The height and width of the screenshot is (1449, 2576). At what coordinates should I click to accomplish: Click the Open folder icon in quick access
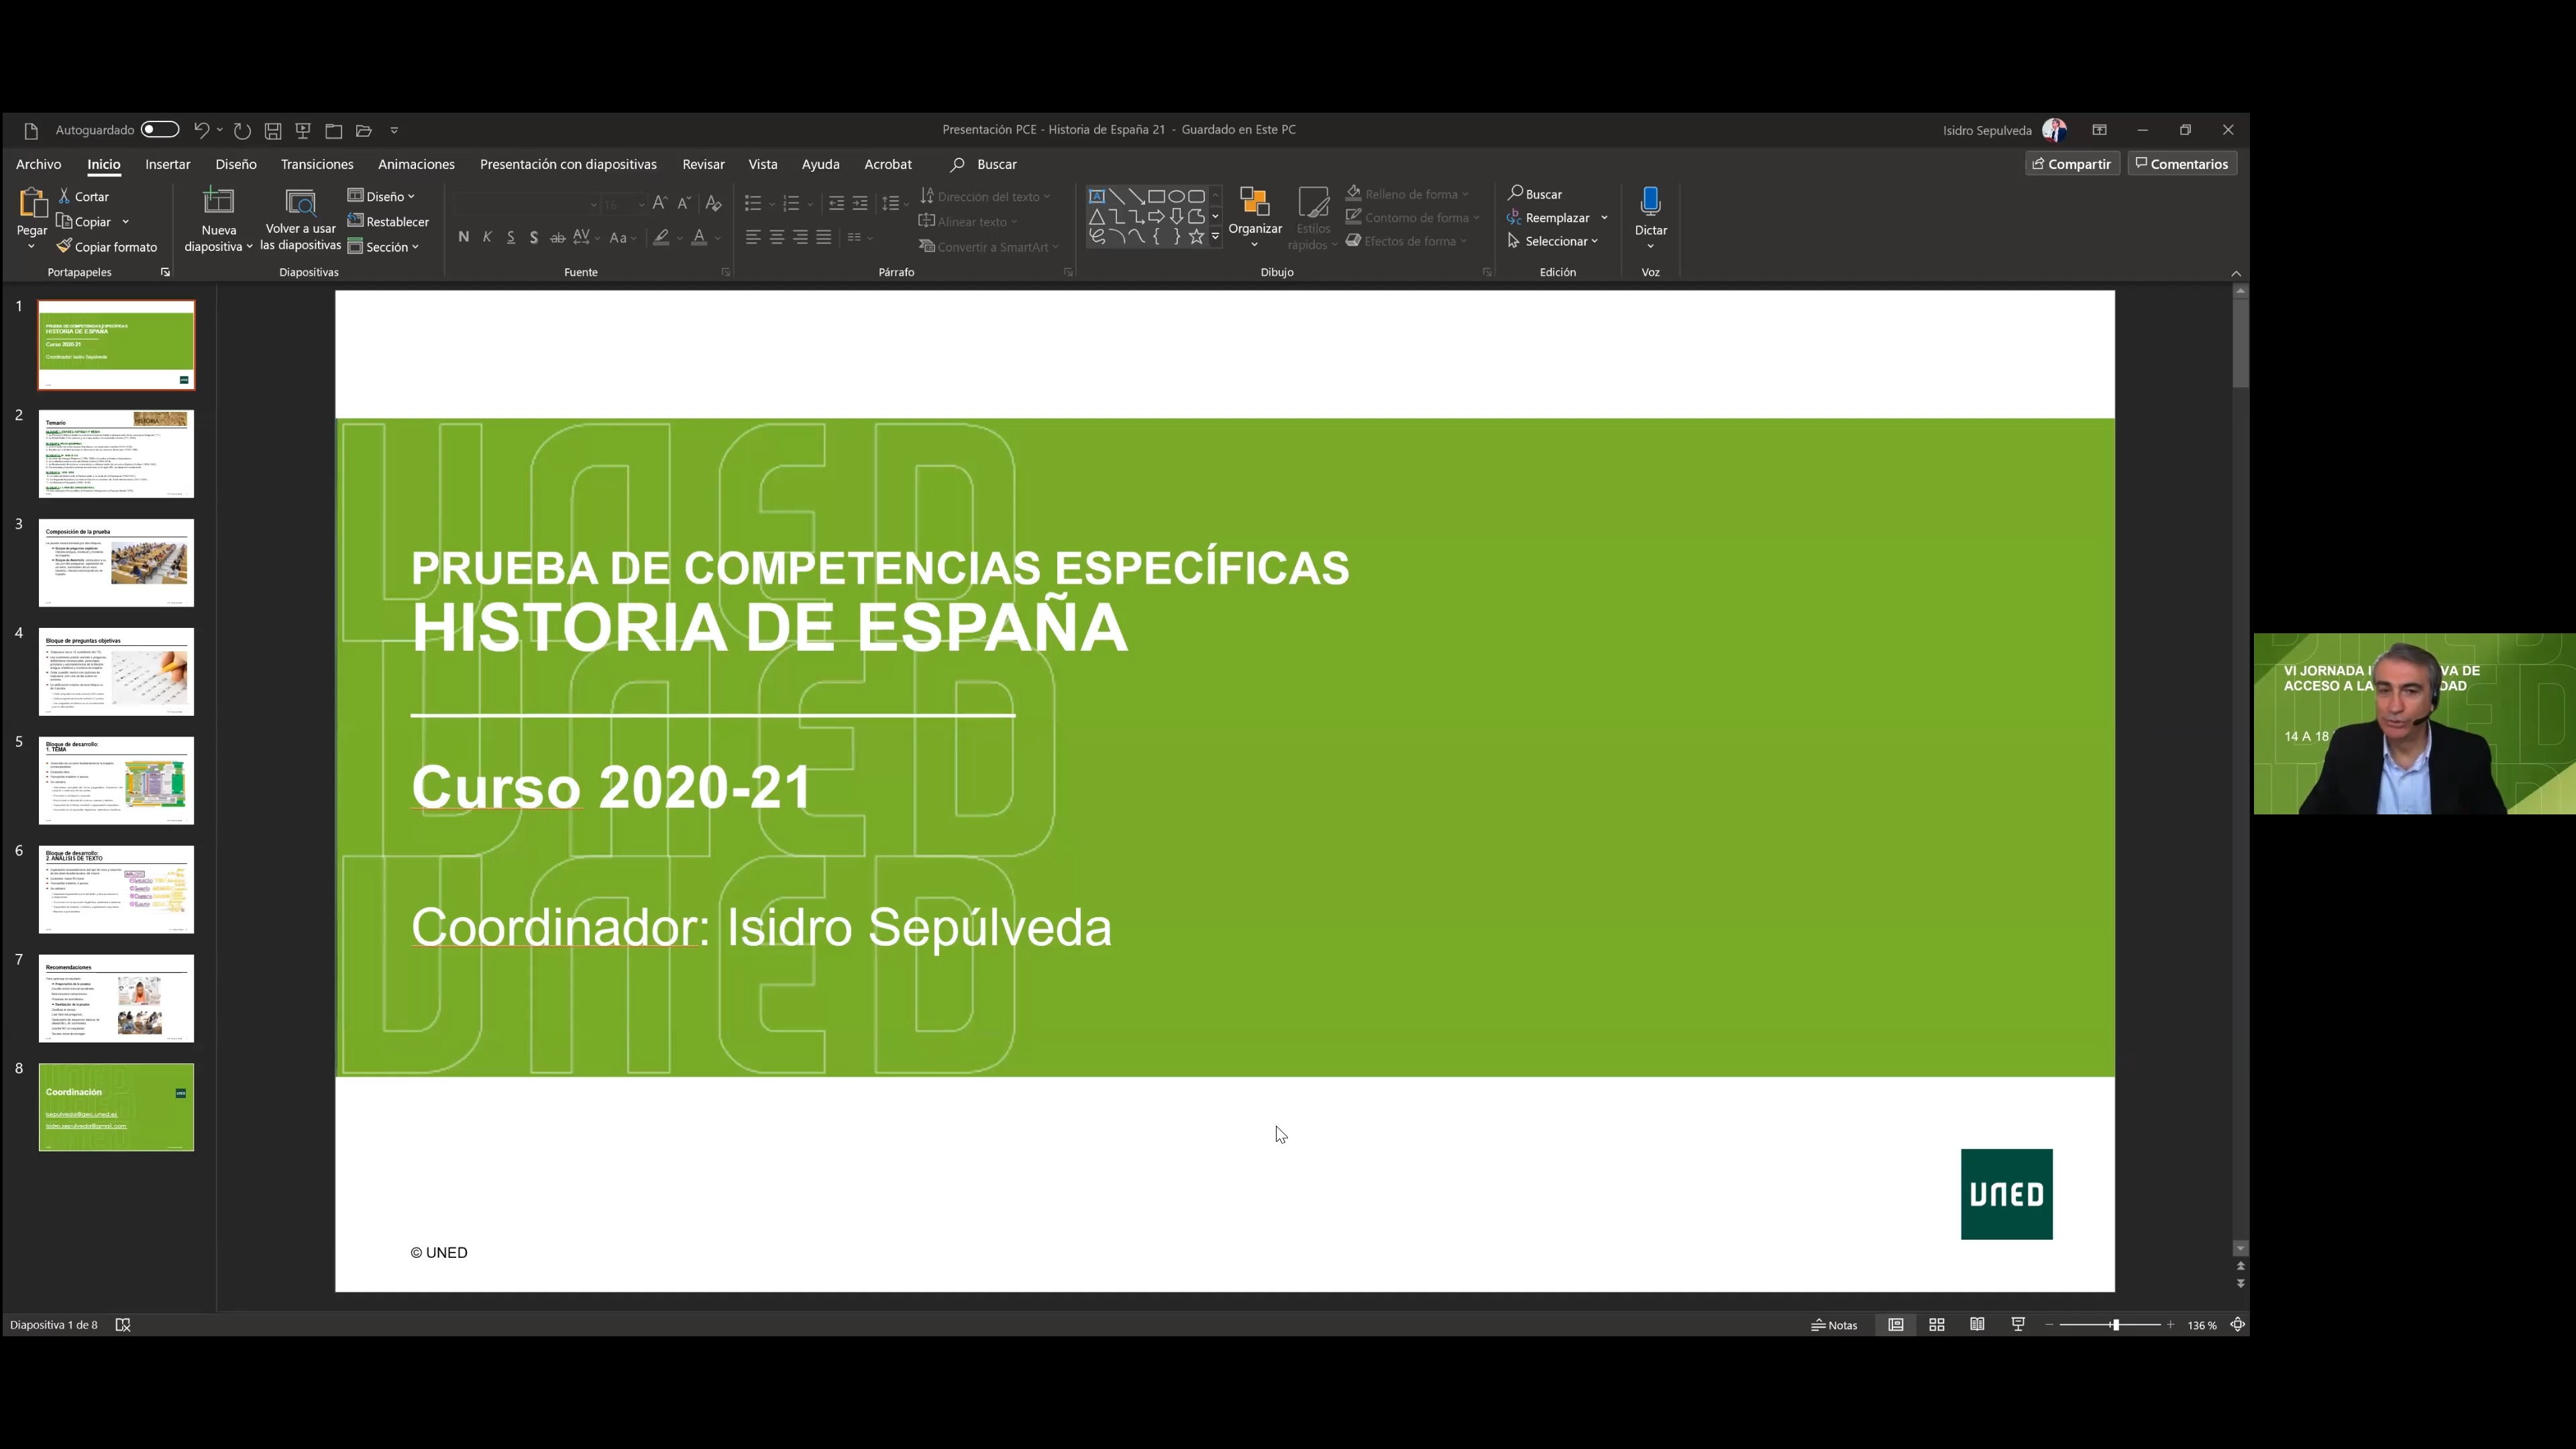[x=364, y=130]
